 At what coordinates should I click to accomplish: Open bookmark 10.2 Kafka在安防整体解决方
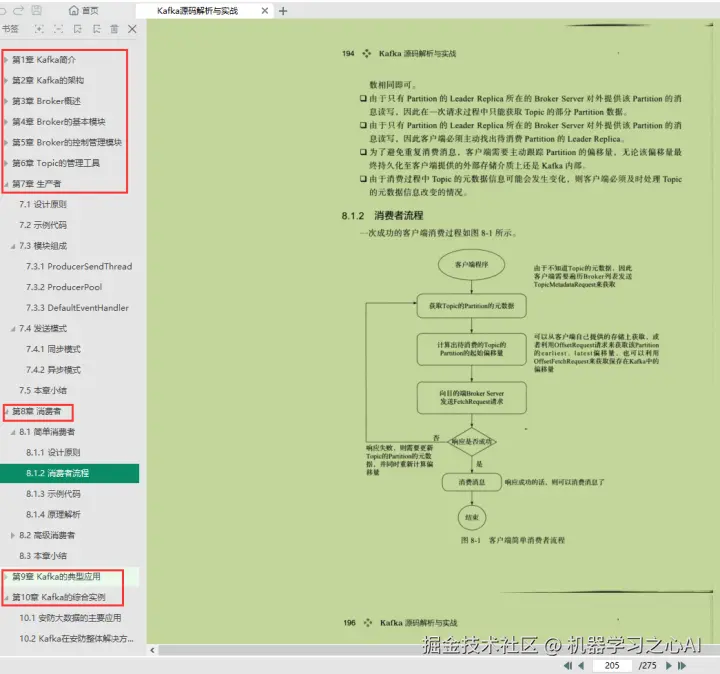coord(76,638)
